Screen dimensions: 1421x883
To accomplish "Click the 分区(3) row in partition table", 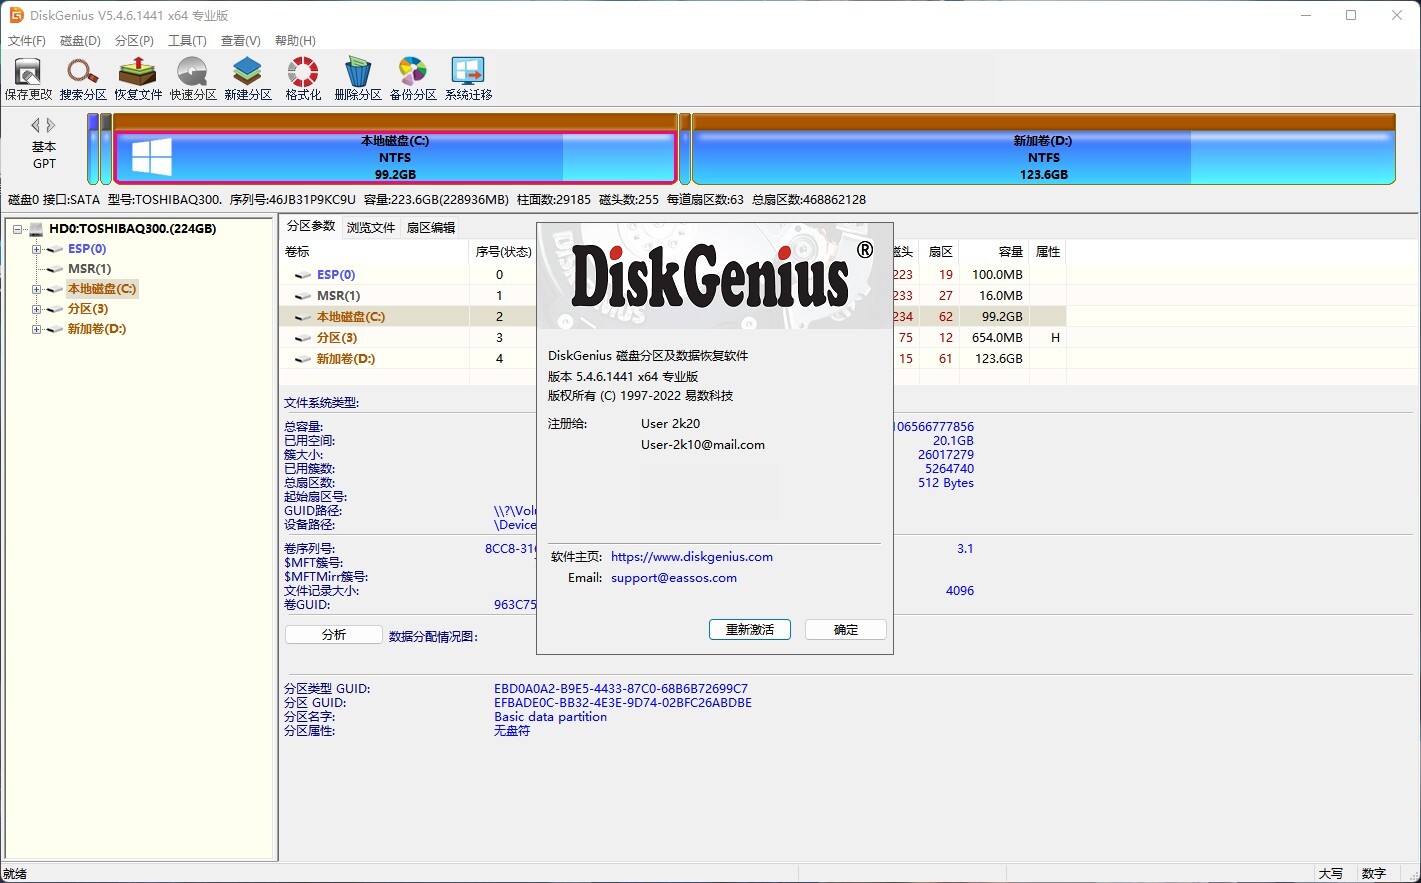I will click(x=673, y=338).
